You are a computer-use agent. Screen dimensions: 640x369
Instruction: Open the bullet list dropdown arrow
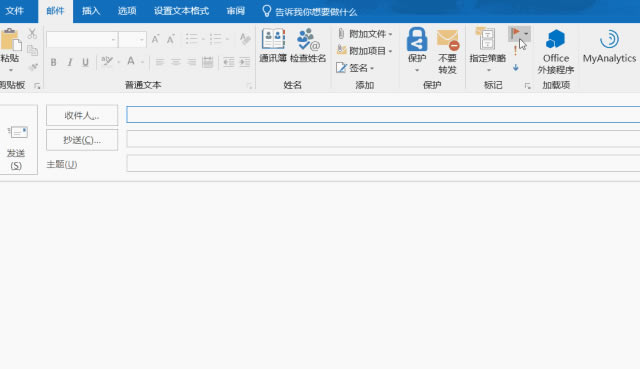tap(203, 39)
